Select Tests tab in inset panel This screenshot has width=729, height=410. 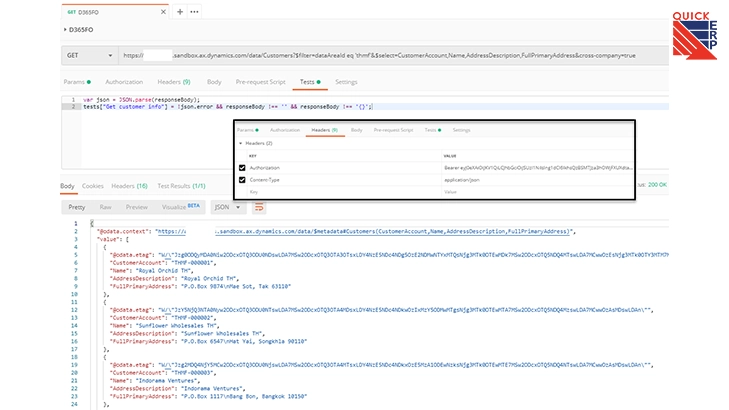click(432, 130)
